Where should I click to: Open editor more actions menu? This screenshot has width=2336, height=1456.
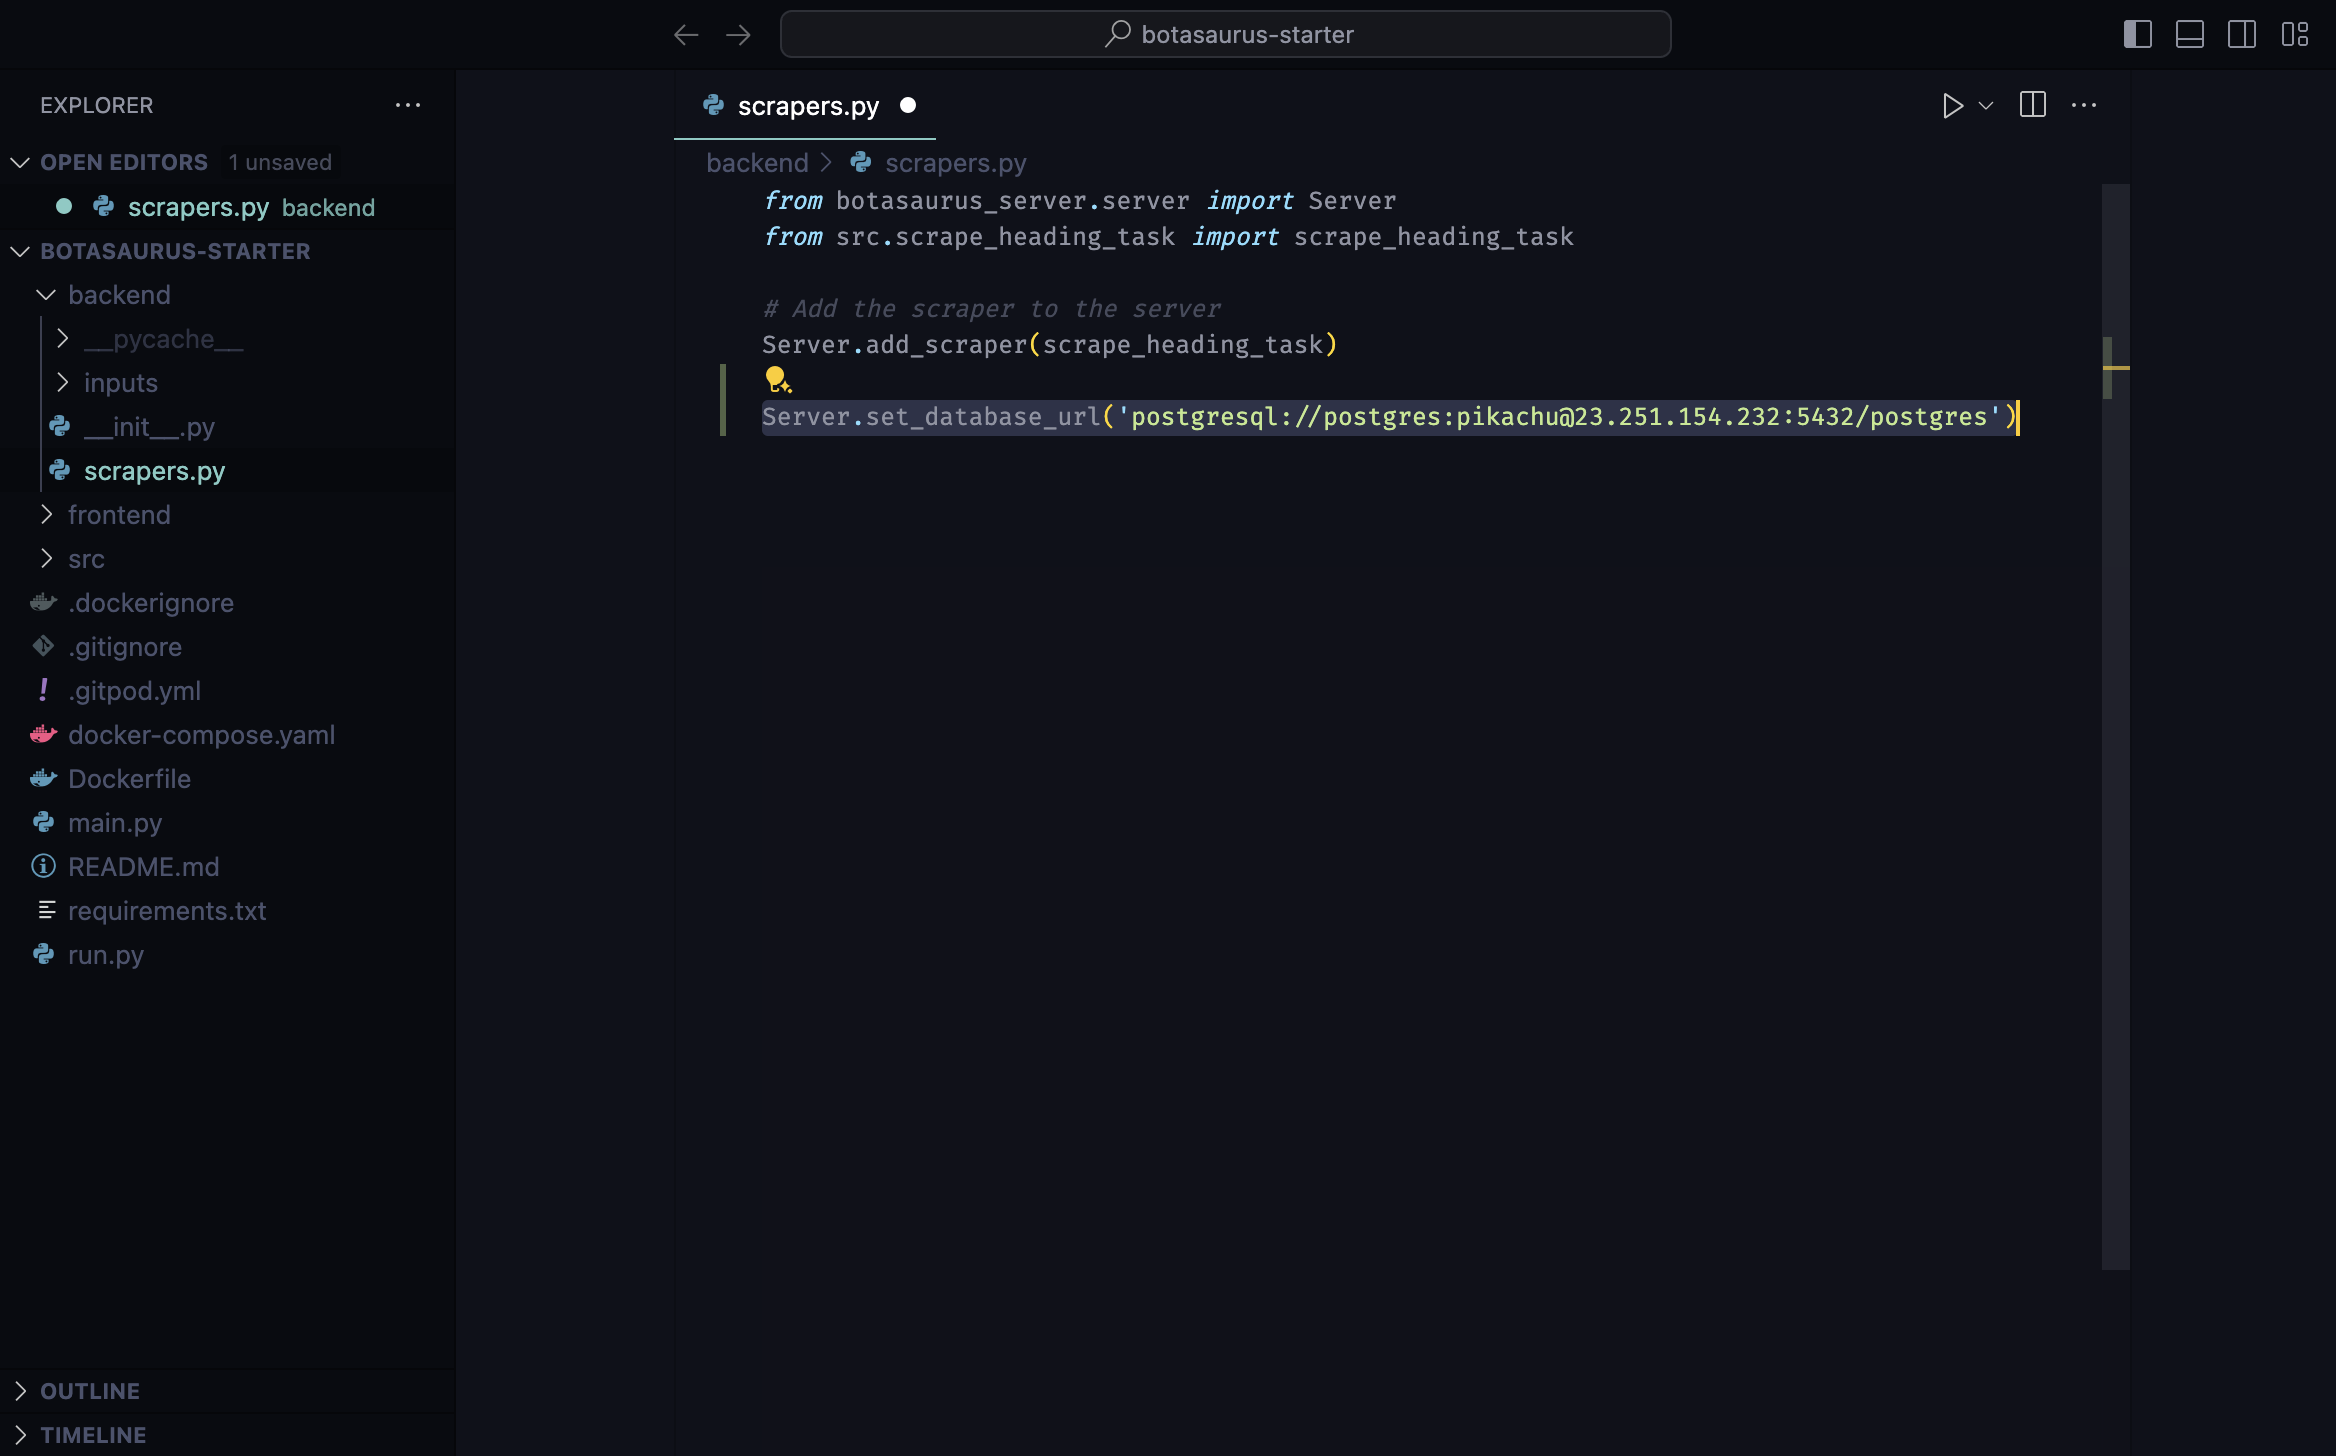pos(2084,105)
